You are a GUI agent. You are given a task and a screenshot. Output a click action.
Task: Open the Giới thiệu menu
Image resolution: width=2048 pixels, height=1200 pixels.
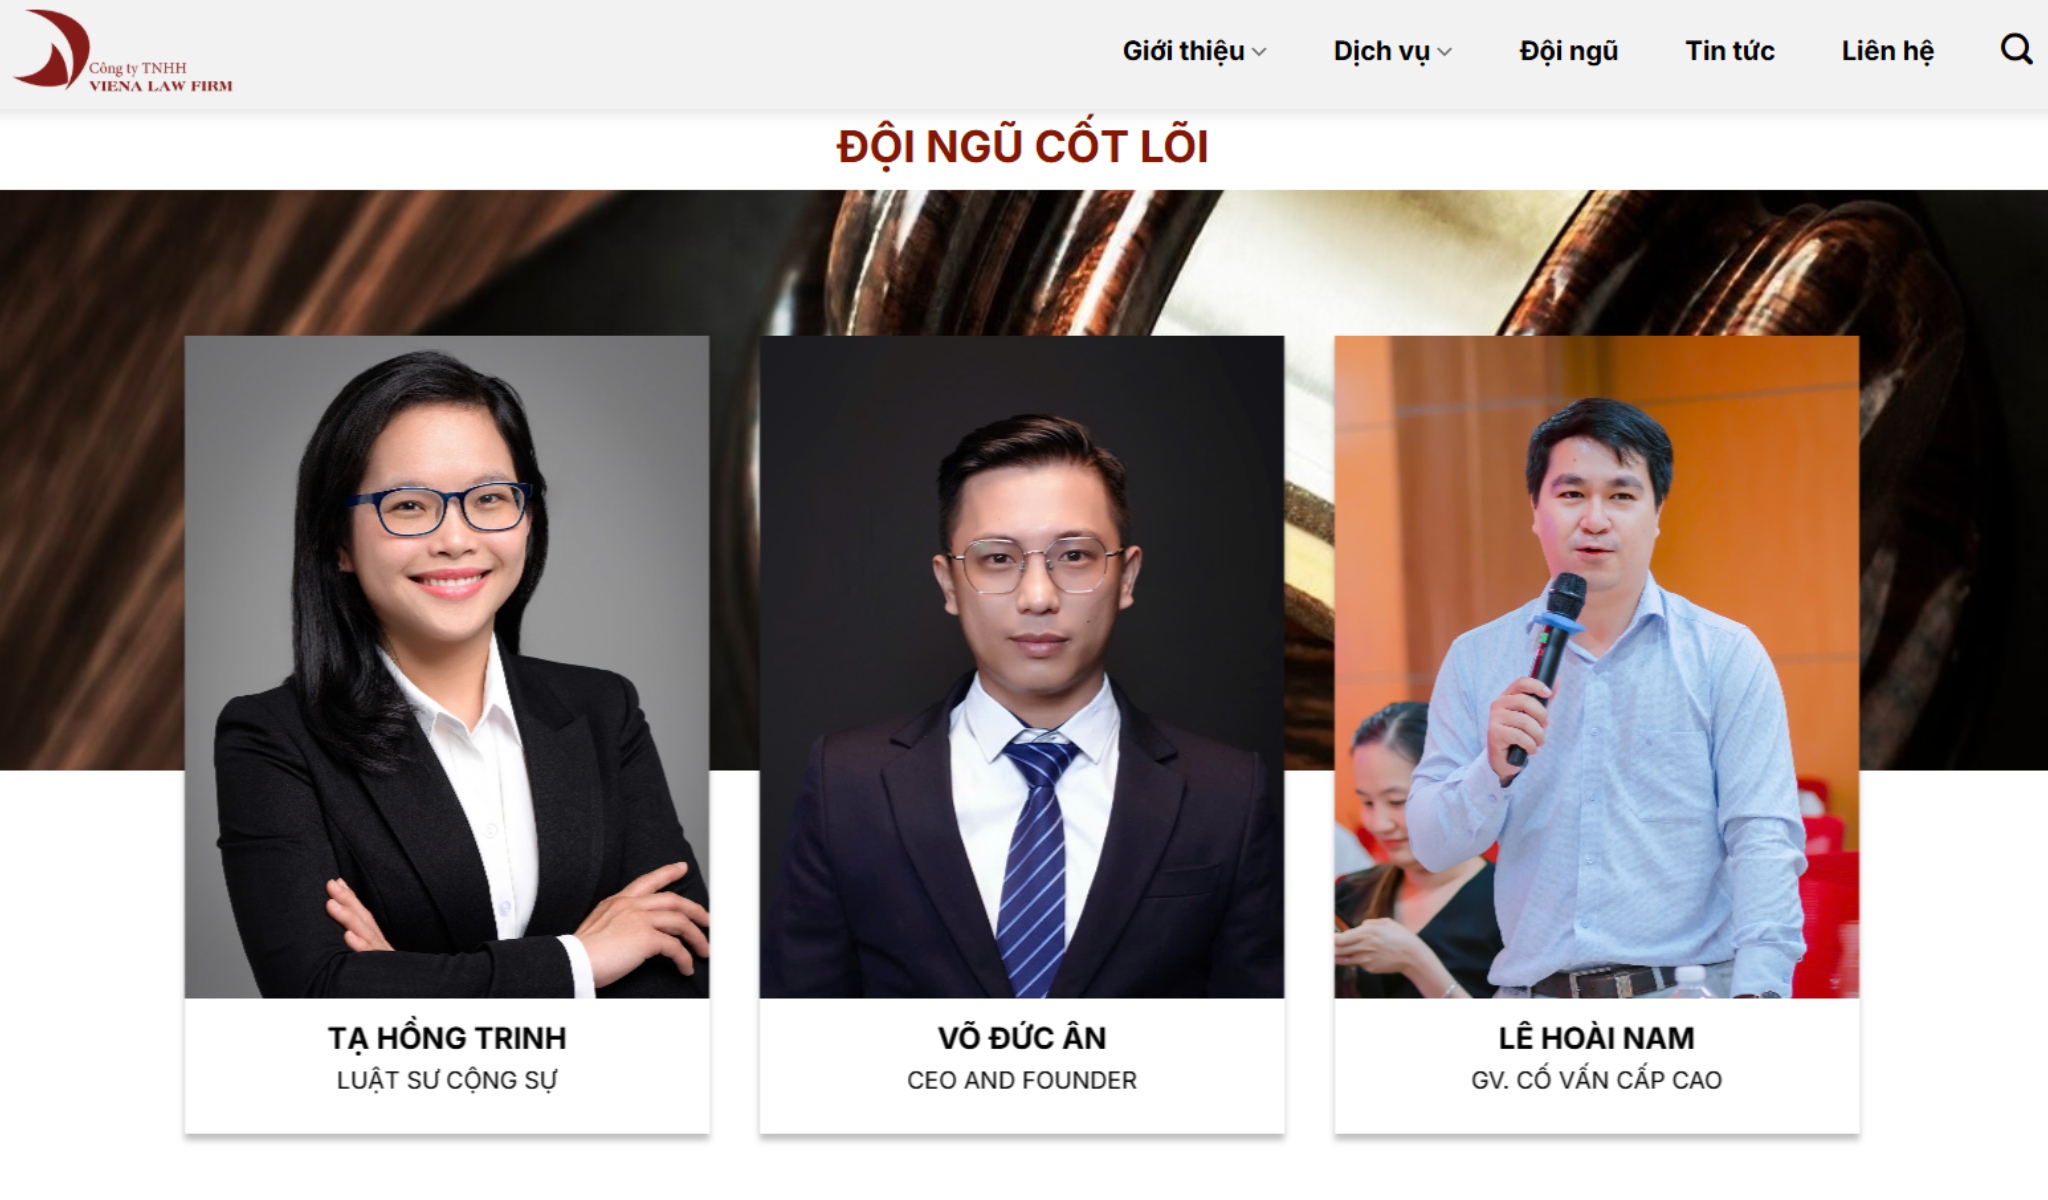click(1183, 51)
